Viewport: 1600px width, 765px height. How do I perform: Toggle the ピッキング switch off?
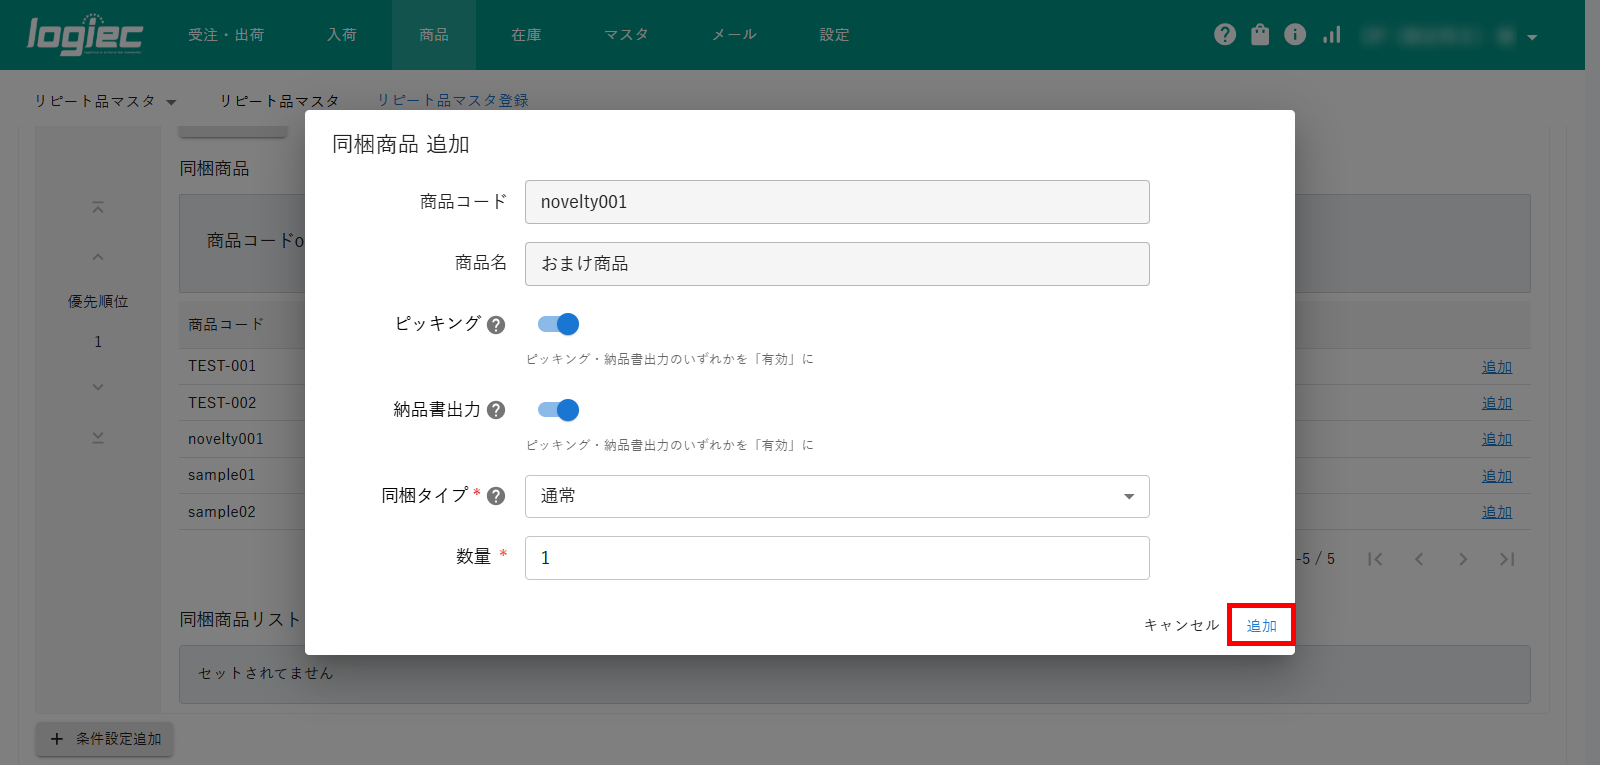point(558,324)
